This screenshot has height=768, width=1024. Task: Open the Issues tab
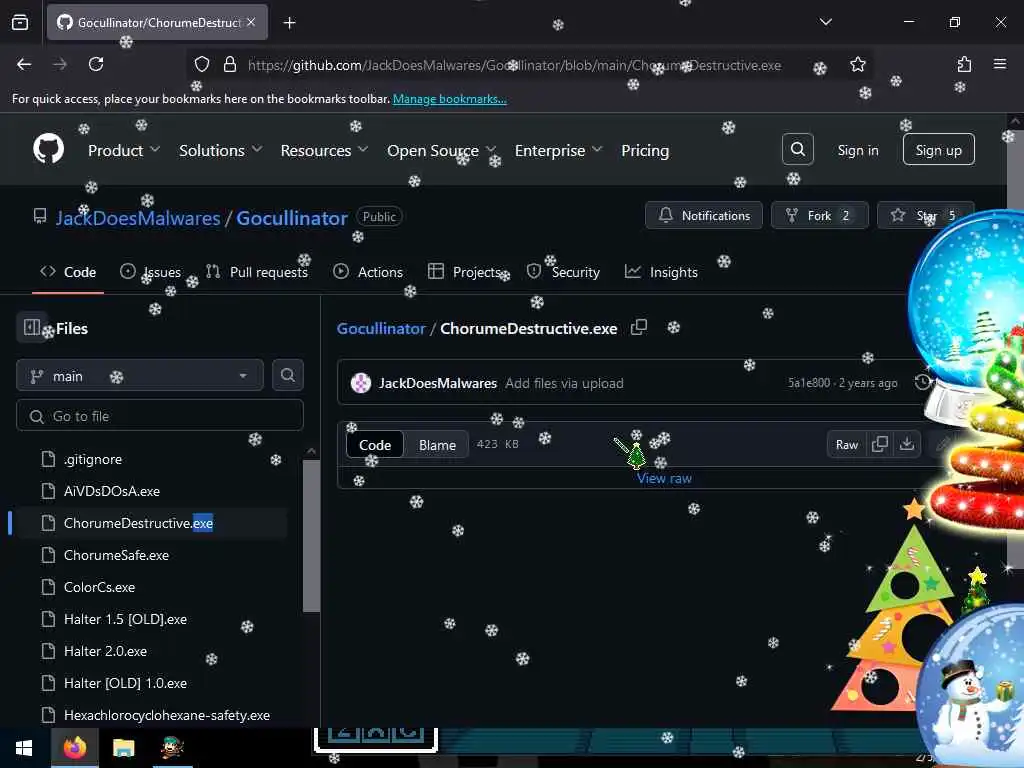151,272
